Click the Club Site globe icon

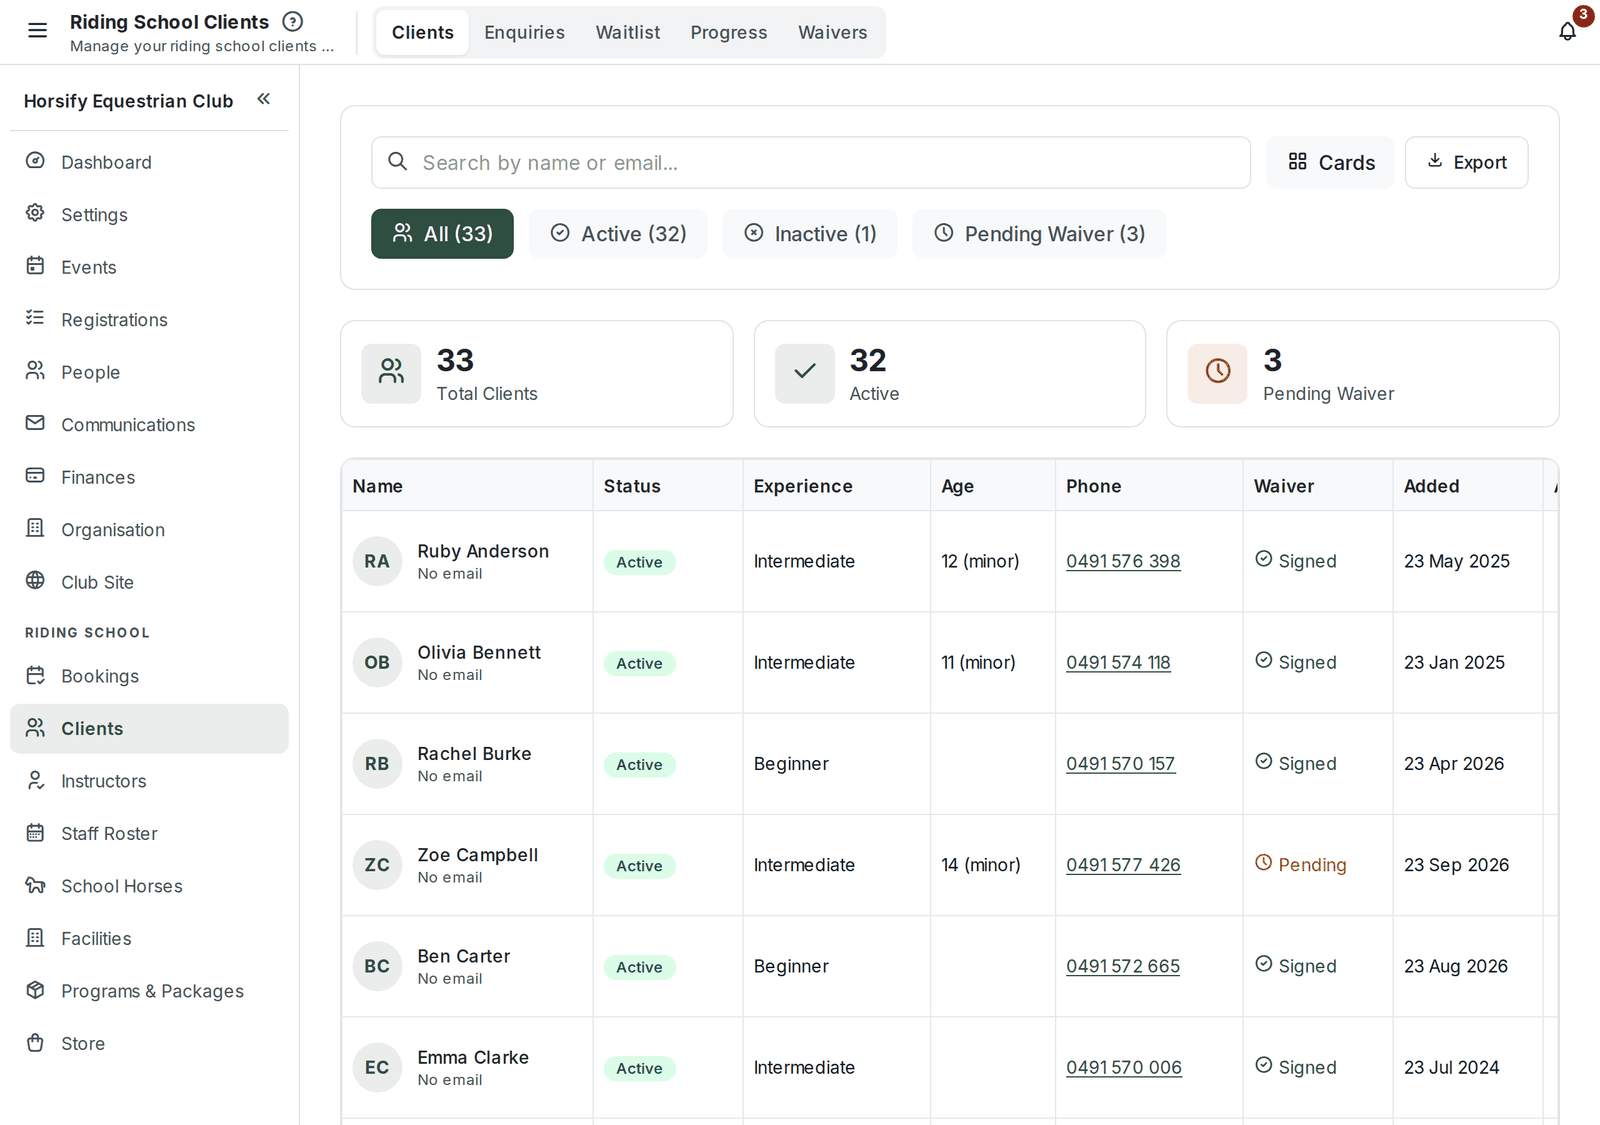35,581
